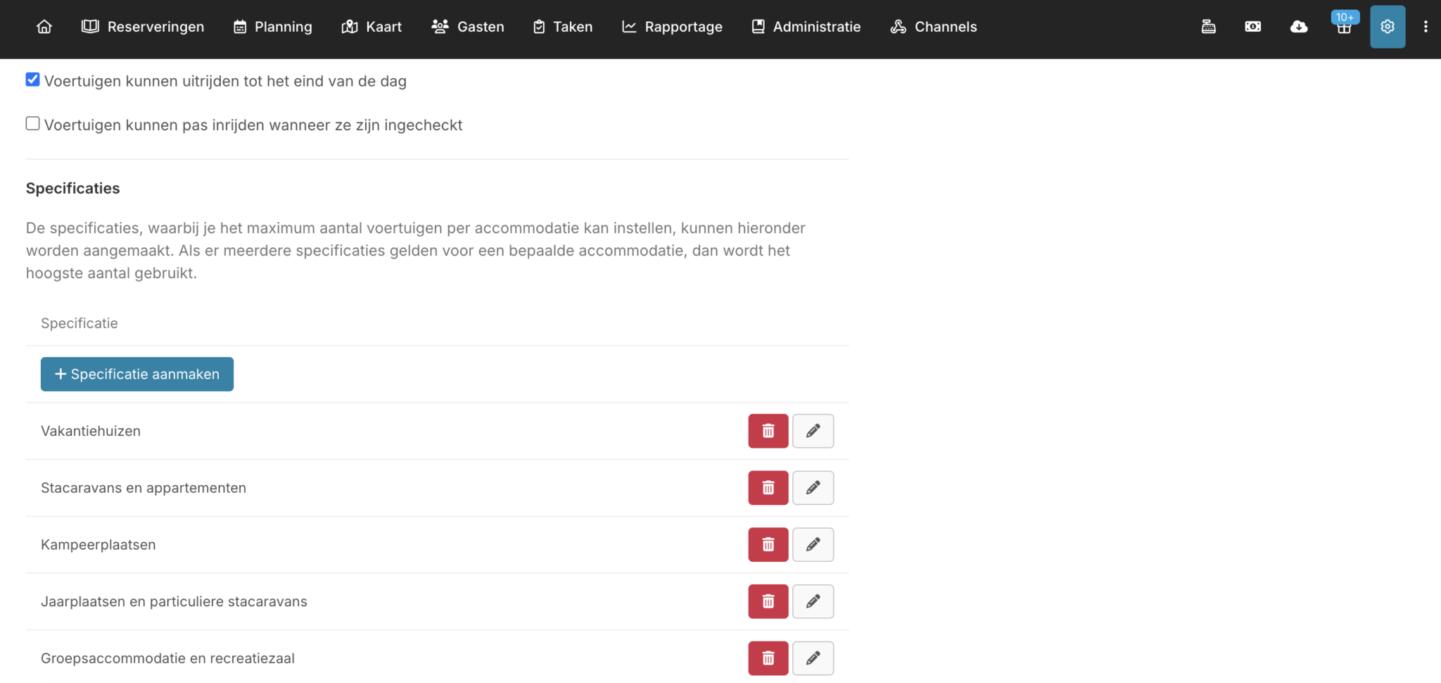The height and width of the screenshot is (683, 1441).
Task: Click the cloud download icon
Action: click(1298, 27)
